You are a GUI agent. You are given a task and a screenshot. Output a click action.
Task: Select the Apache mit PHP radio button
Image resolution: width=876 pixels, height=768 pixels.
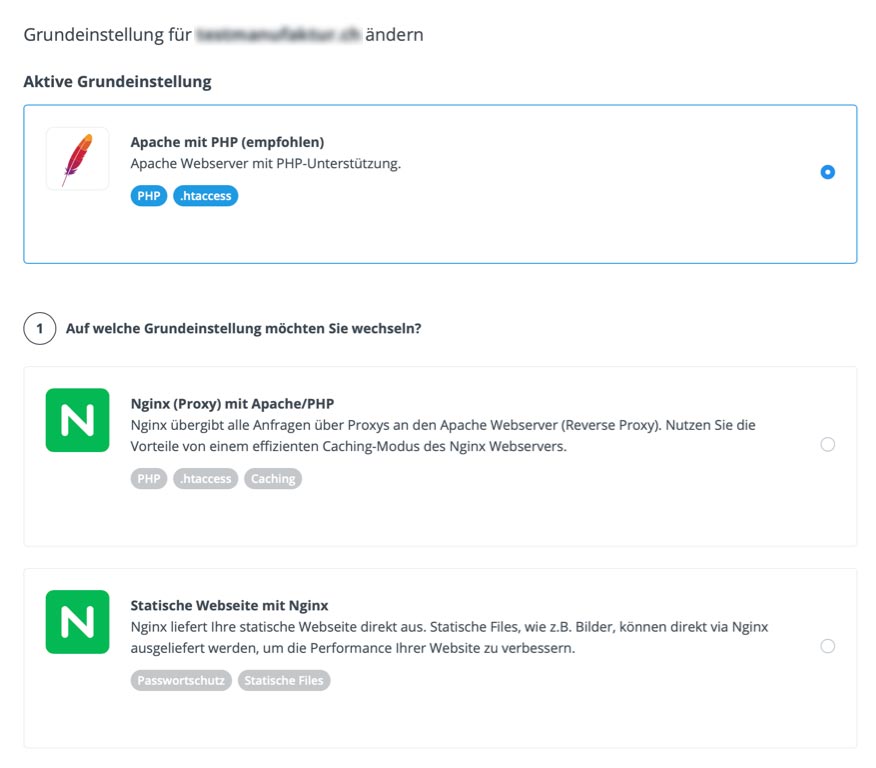pyautogui.click(x=827, y=172)
